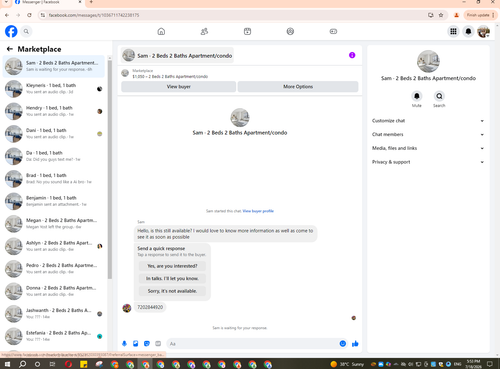Expand Media, files and links section
Viewport: 500px width, 369px height.
[428, 148]
